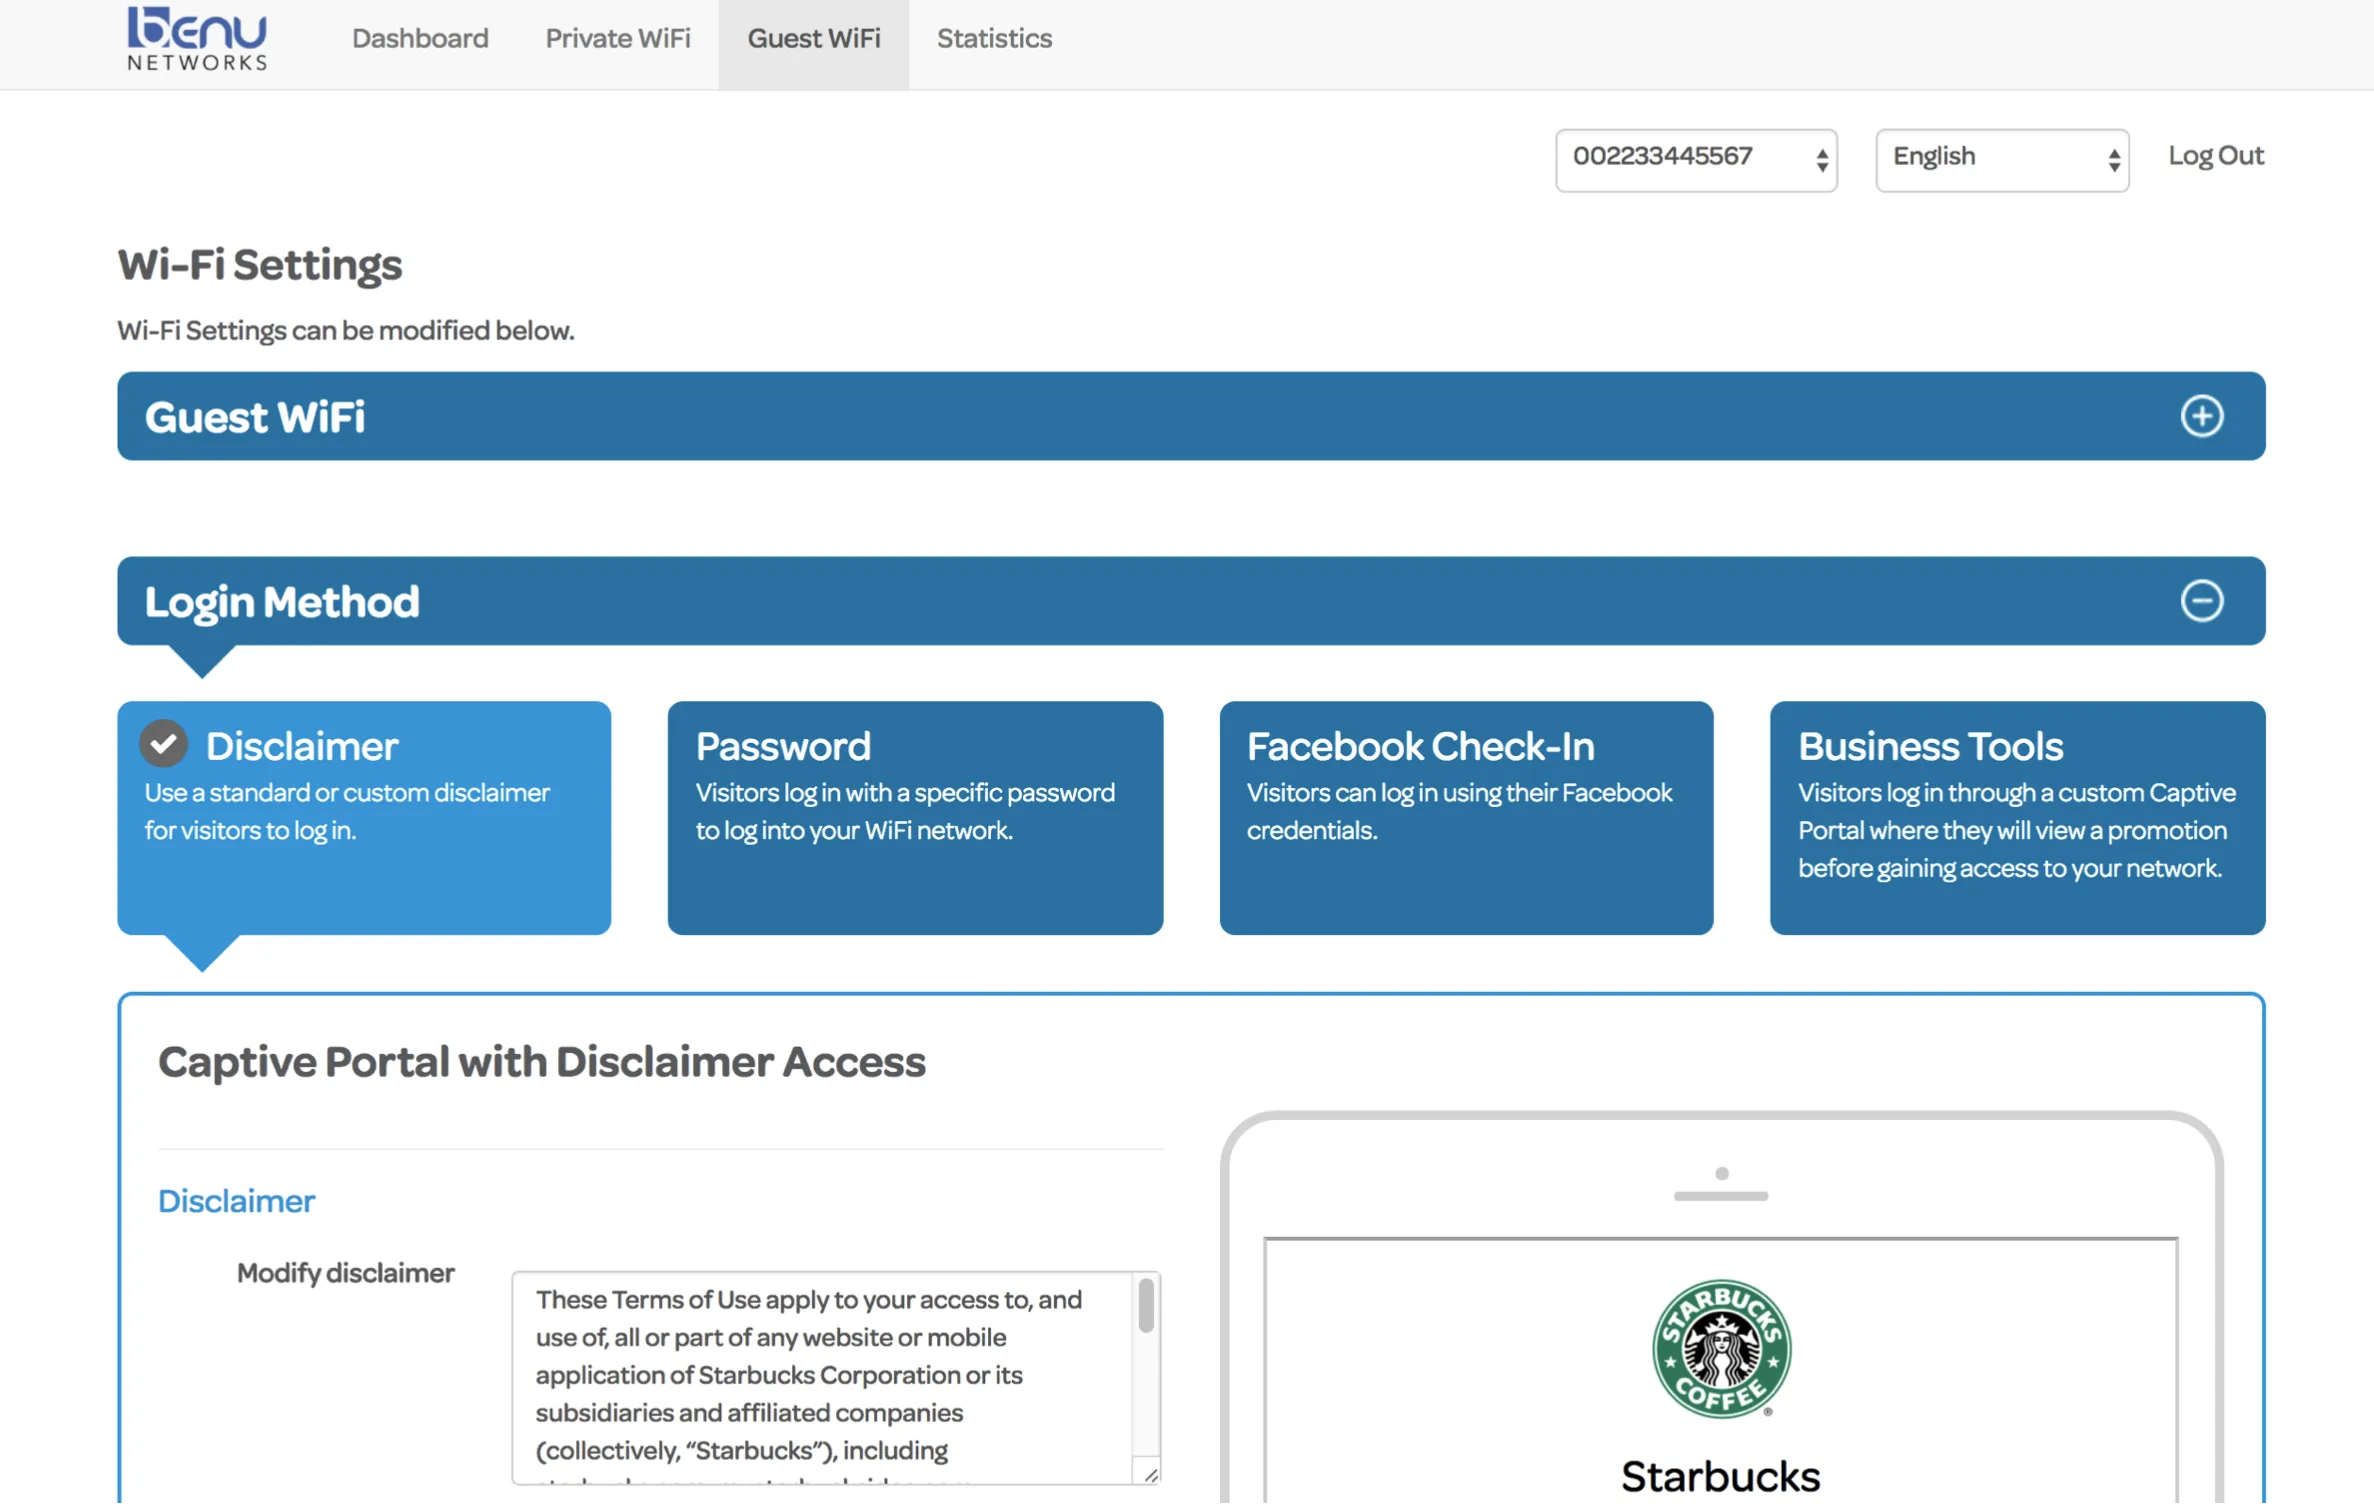2374x1508 pixels.
Task: Click the checkmark on the Disclaimer card
Action: coord(163,743)
